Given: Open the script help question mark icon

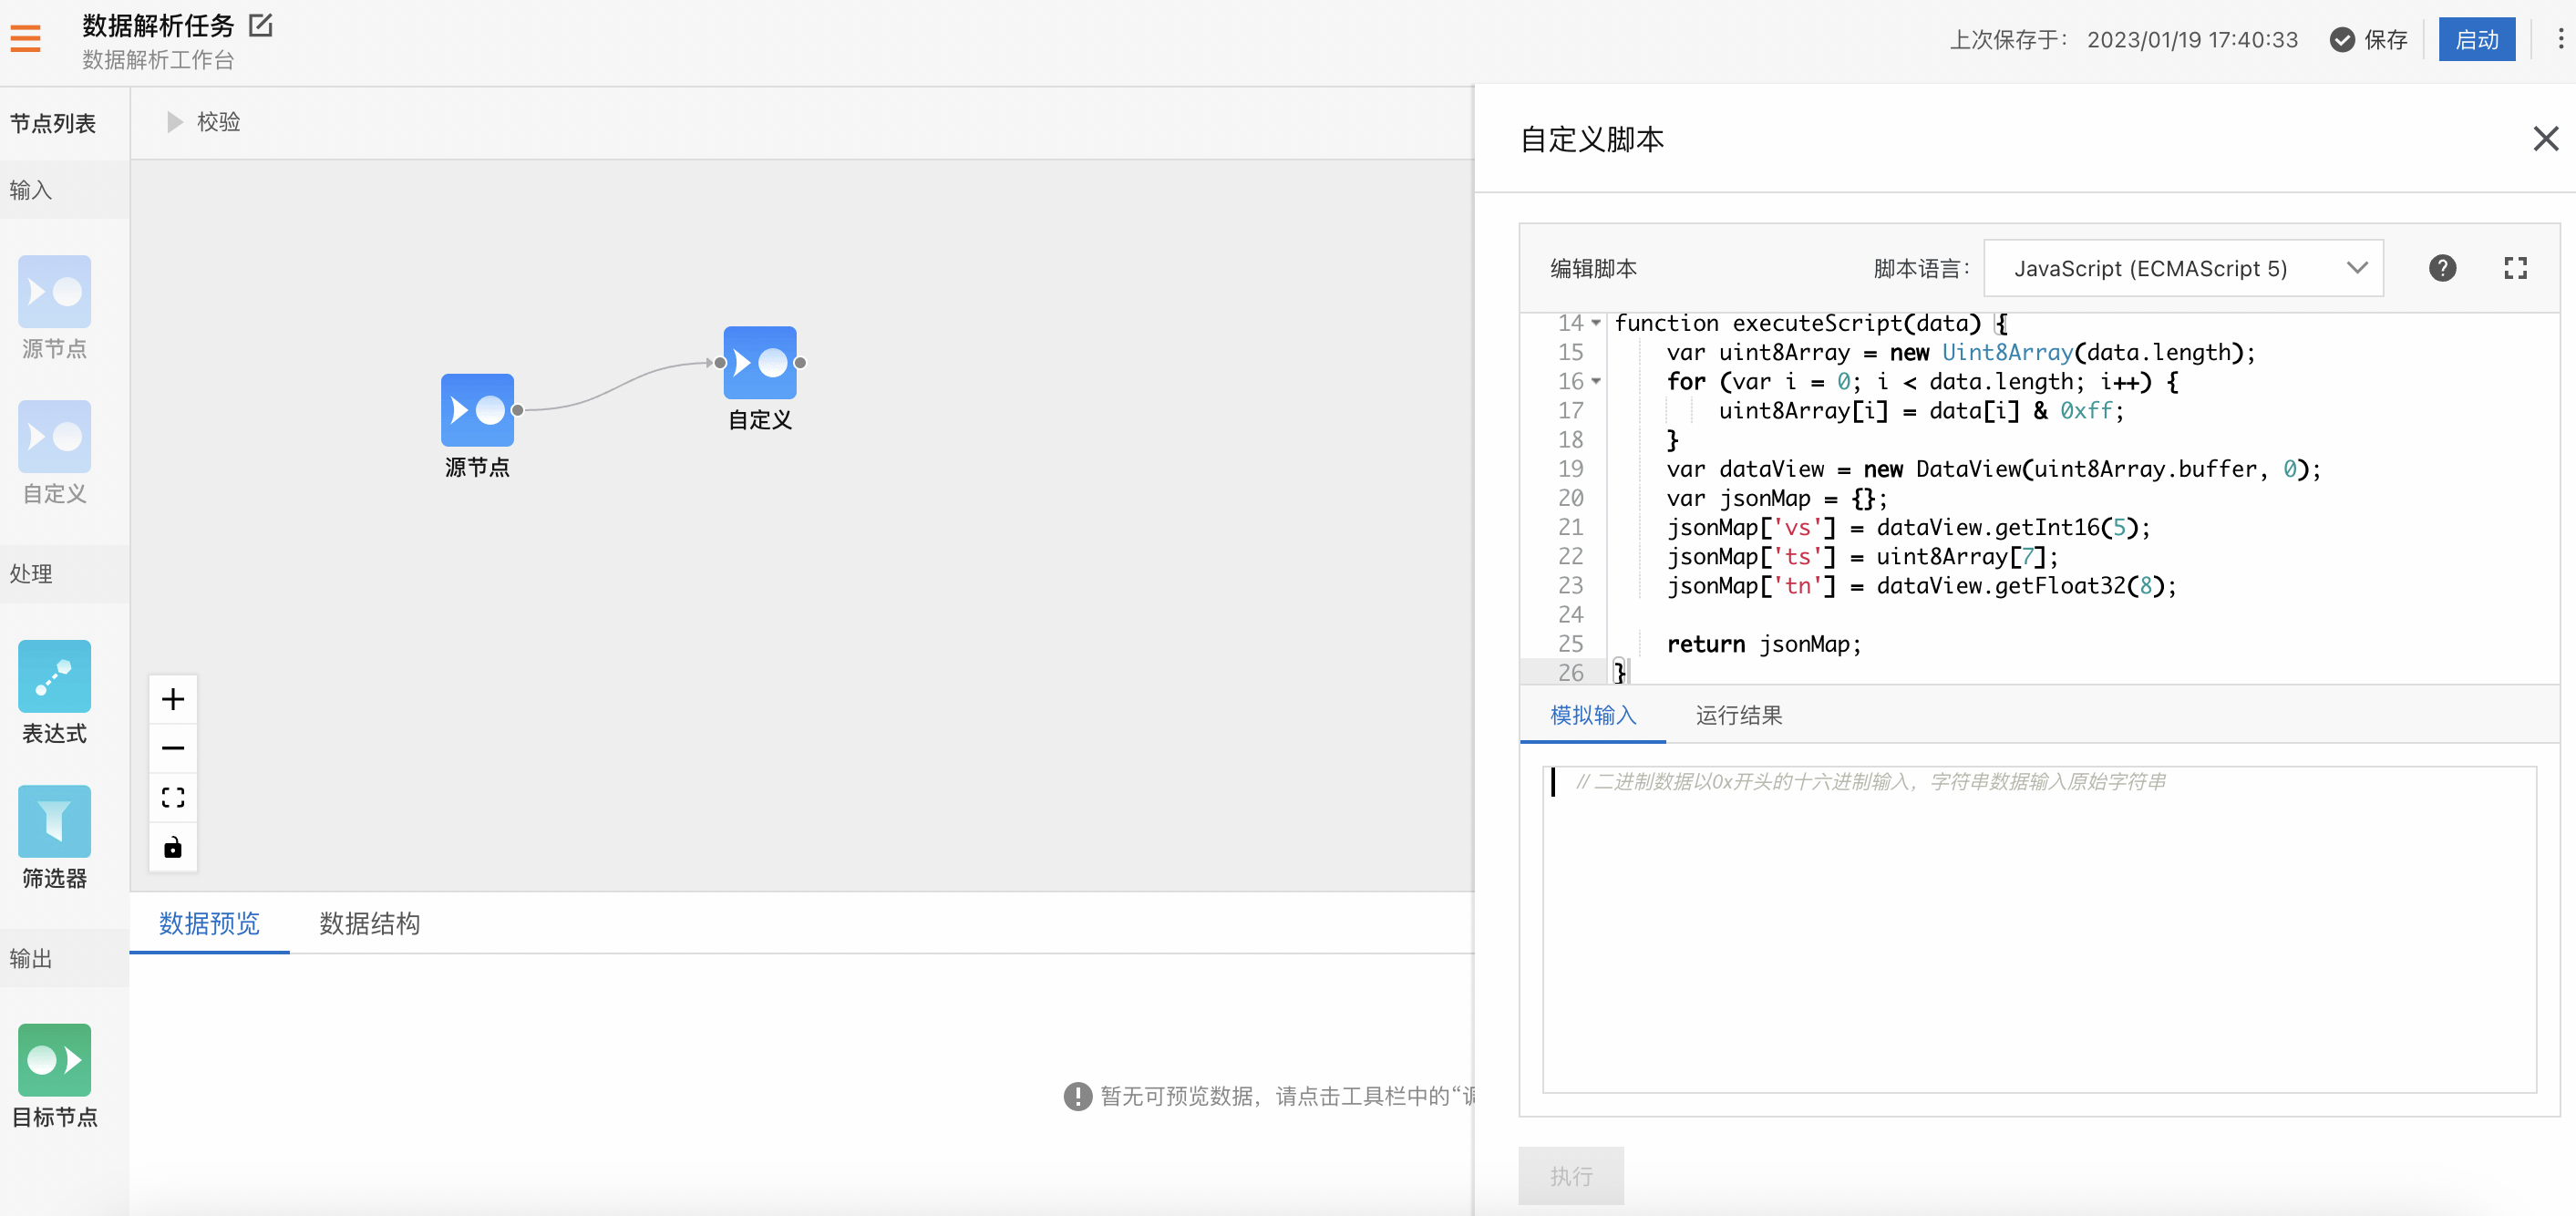Looking at the screenshot, I should coord(2442,268).
